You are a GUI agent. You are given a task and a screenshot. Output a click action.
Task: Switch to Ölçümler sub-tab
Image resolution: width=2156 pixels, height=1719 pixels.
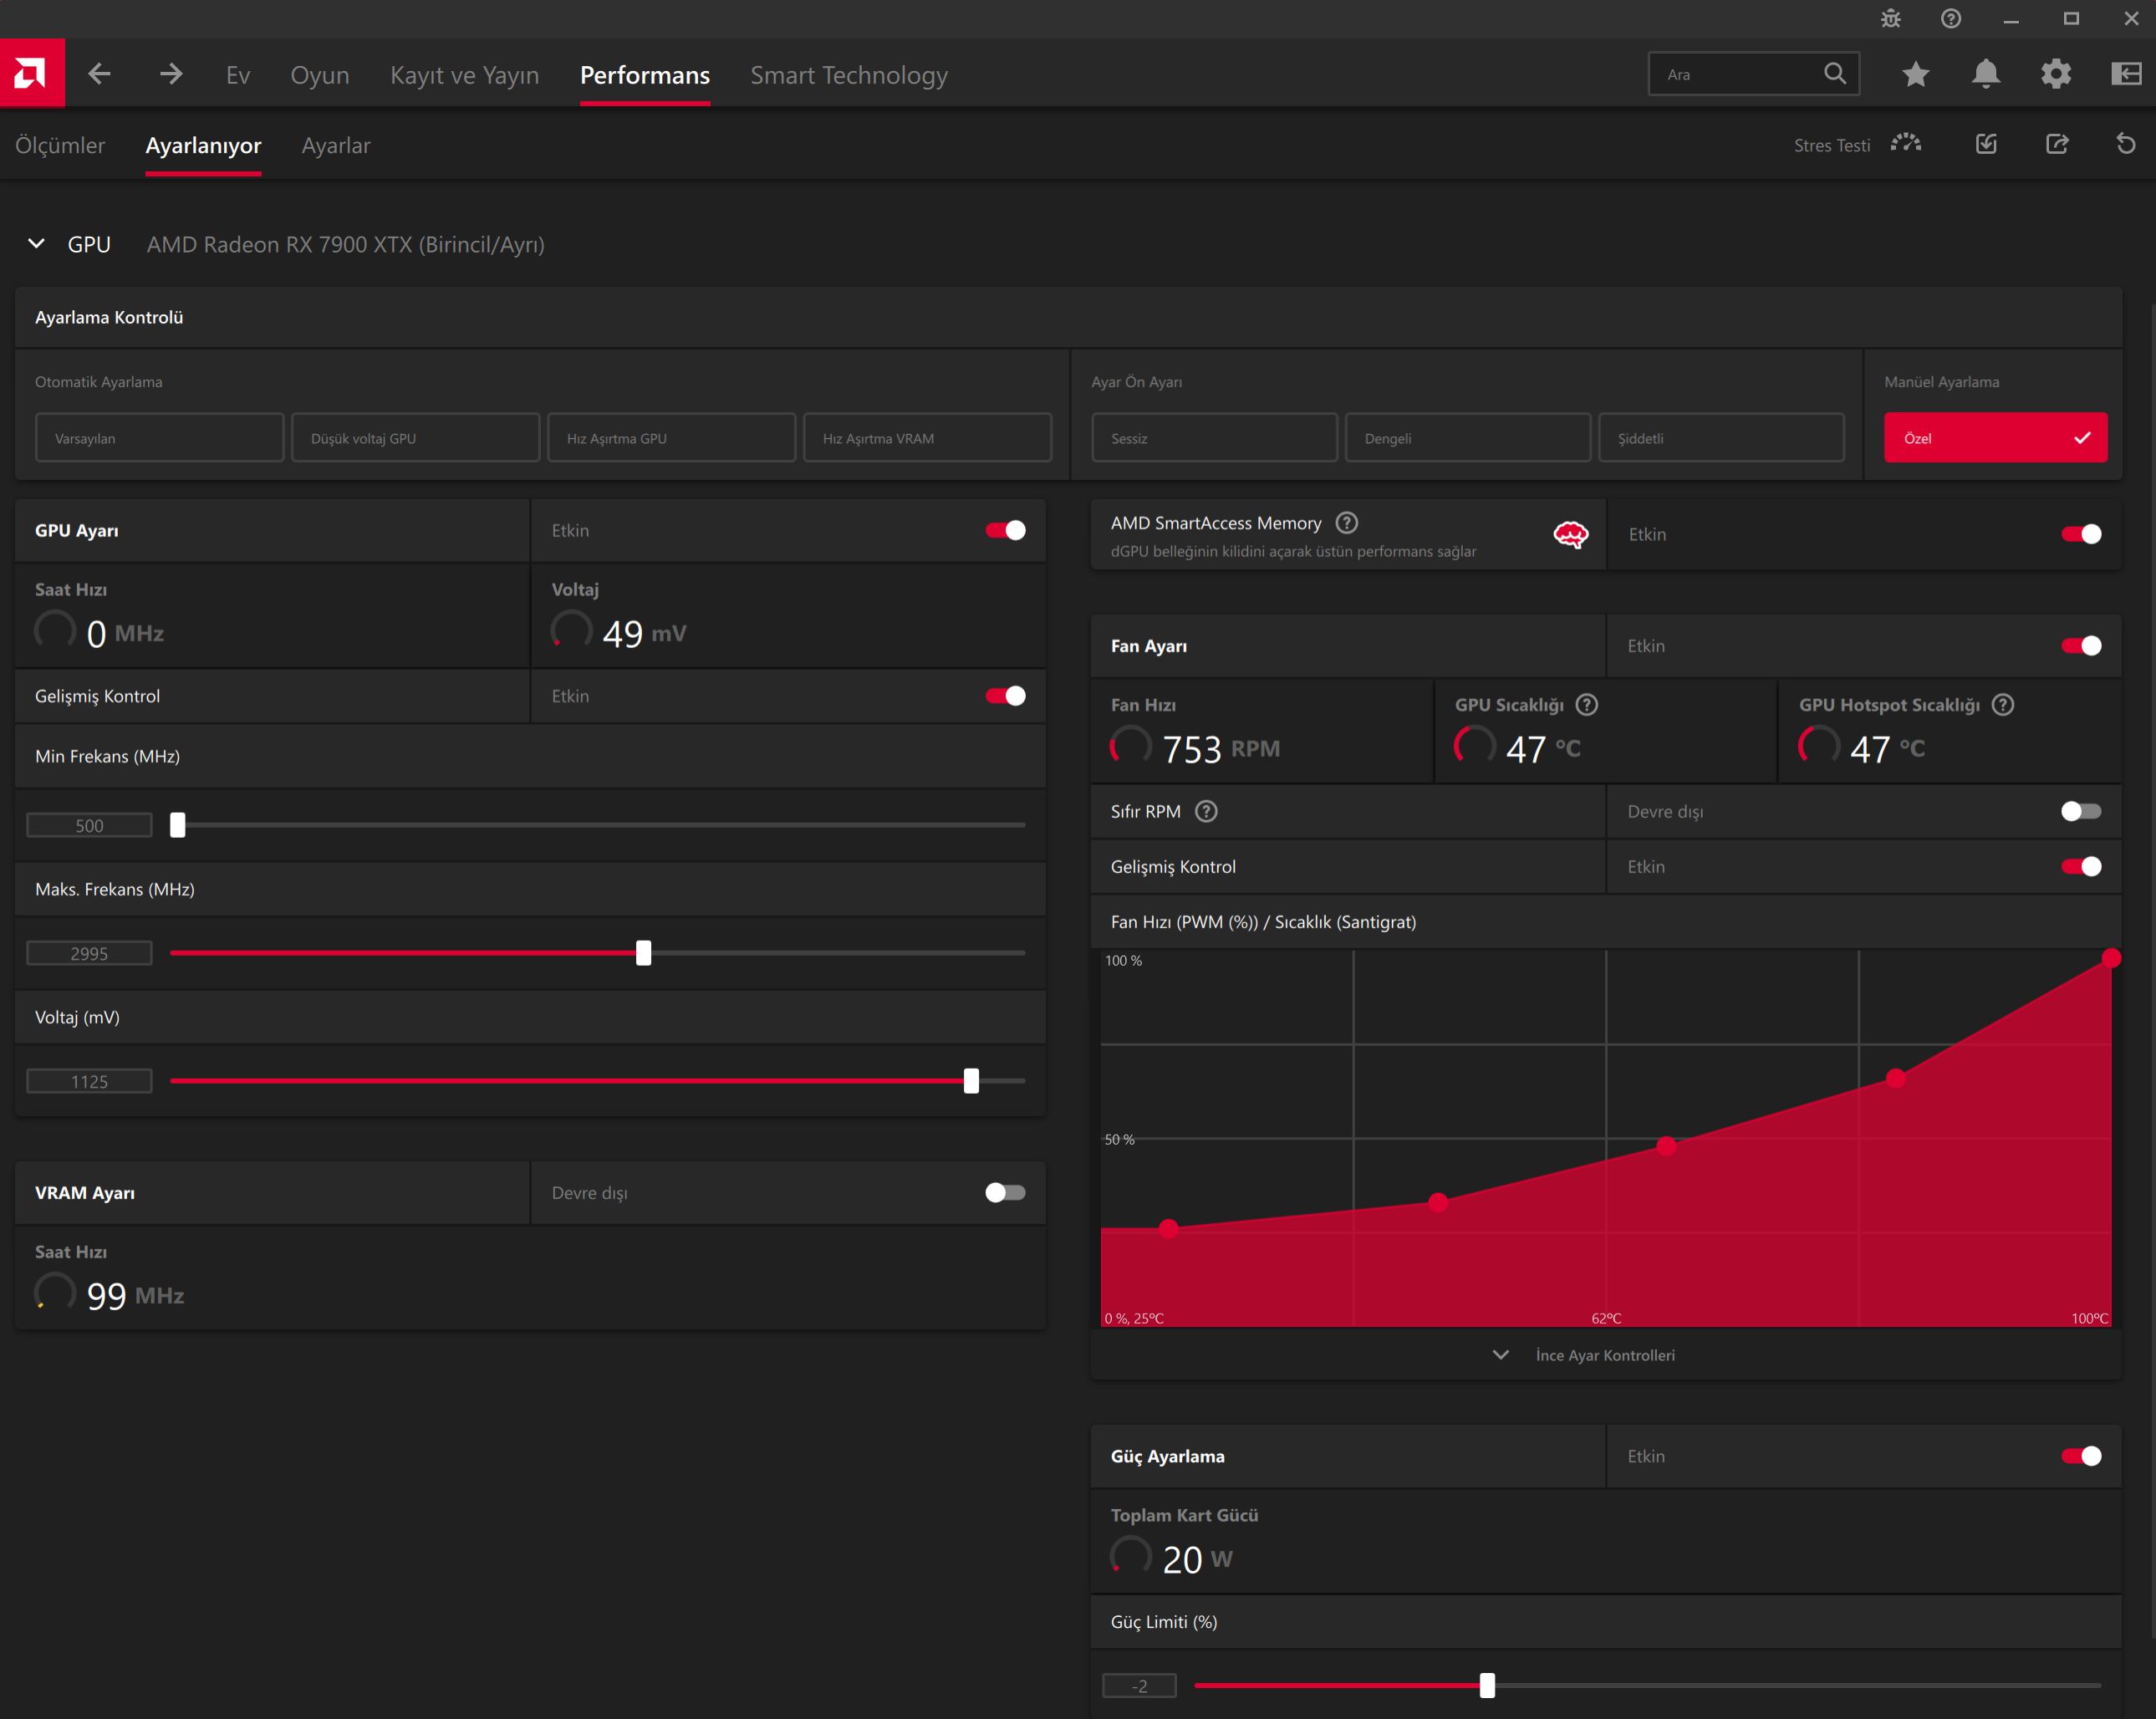(60, 145)
